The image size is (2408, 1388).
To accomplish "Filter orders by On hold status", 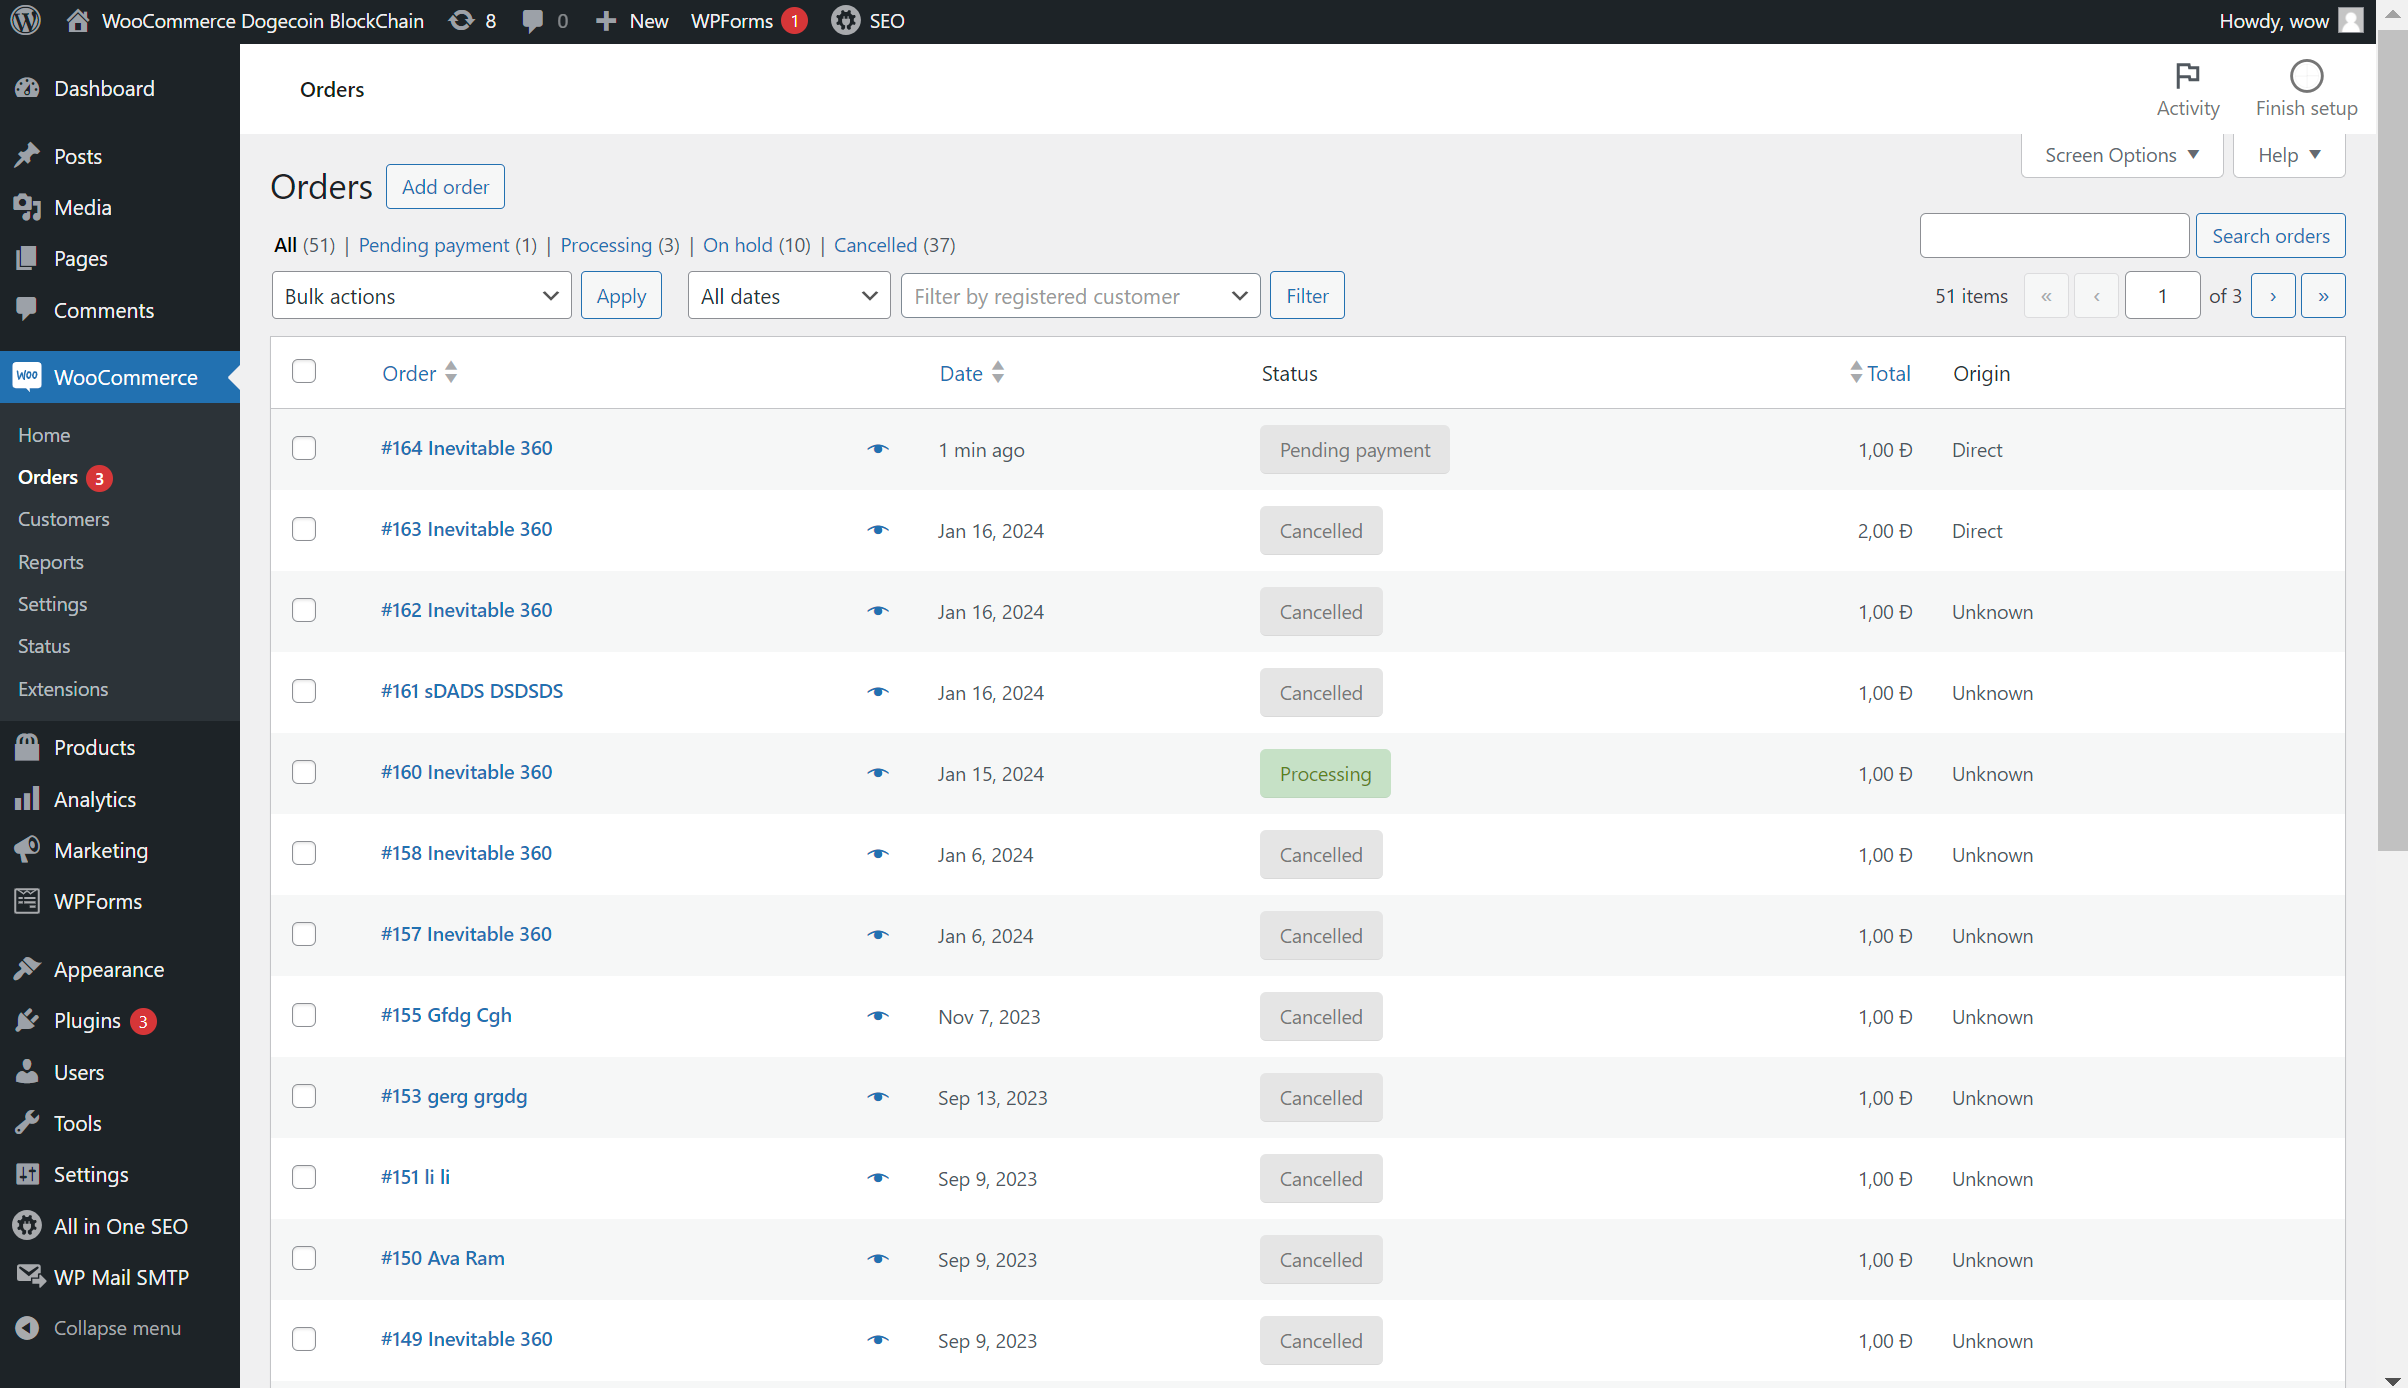I will [737, 245].
